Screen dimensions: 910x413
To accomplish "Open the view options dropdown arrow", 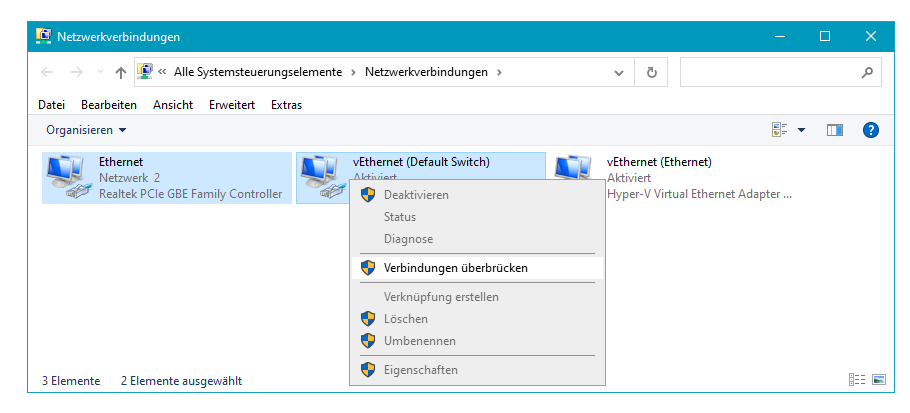I will [x=801, y=130].
